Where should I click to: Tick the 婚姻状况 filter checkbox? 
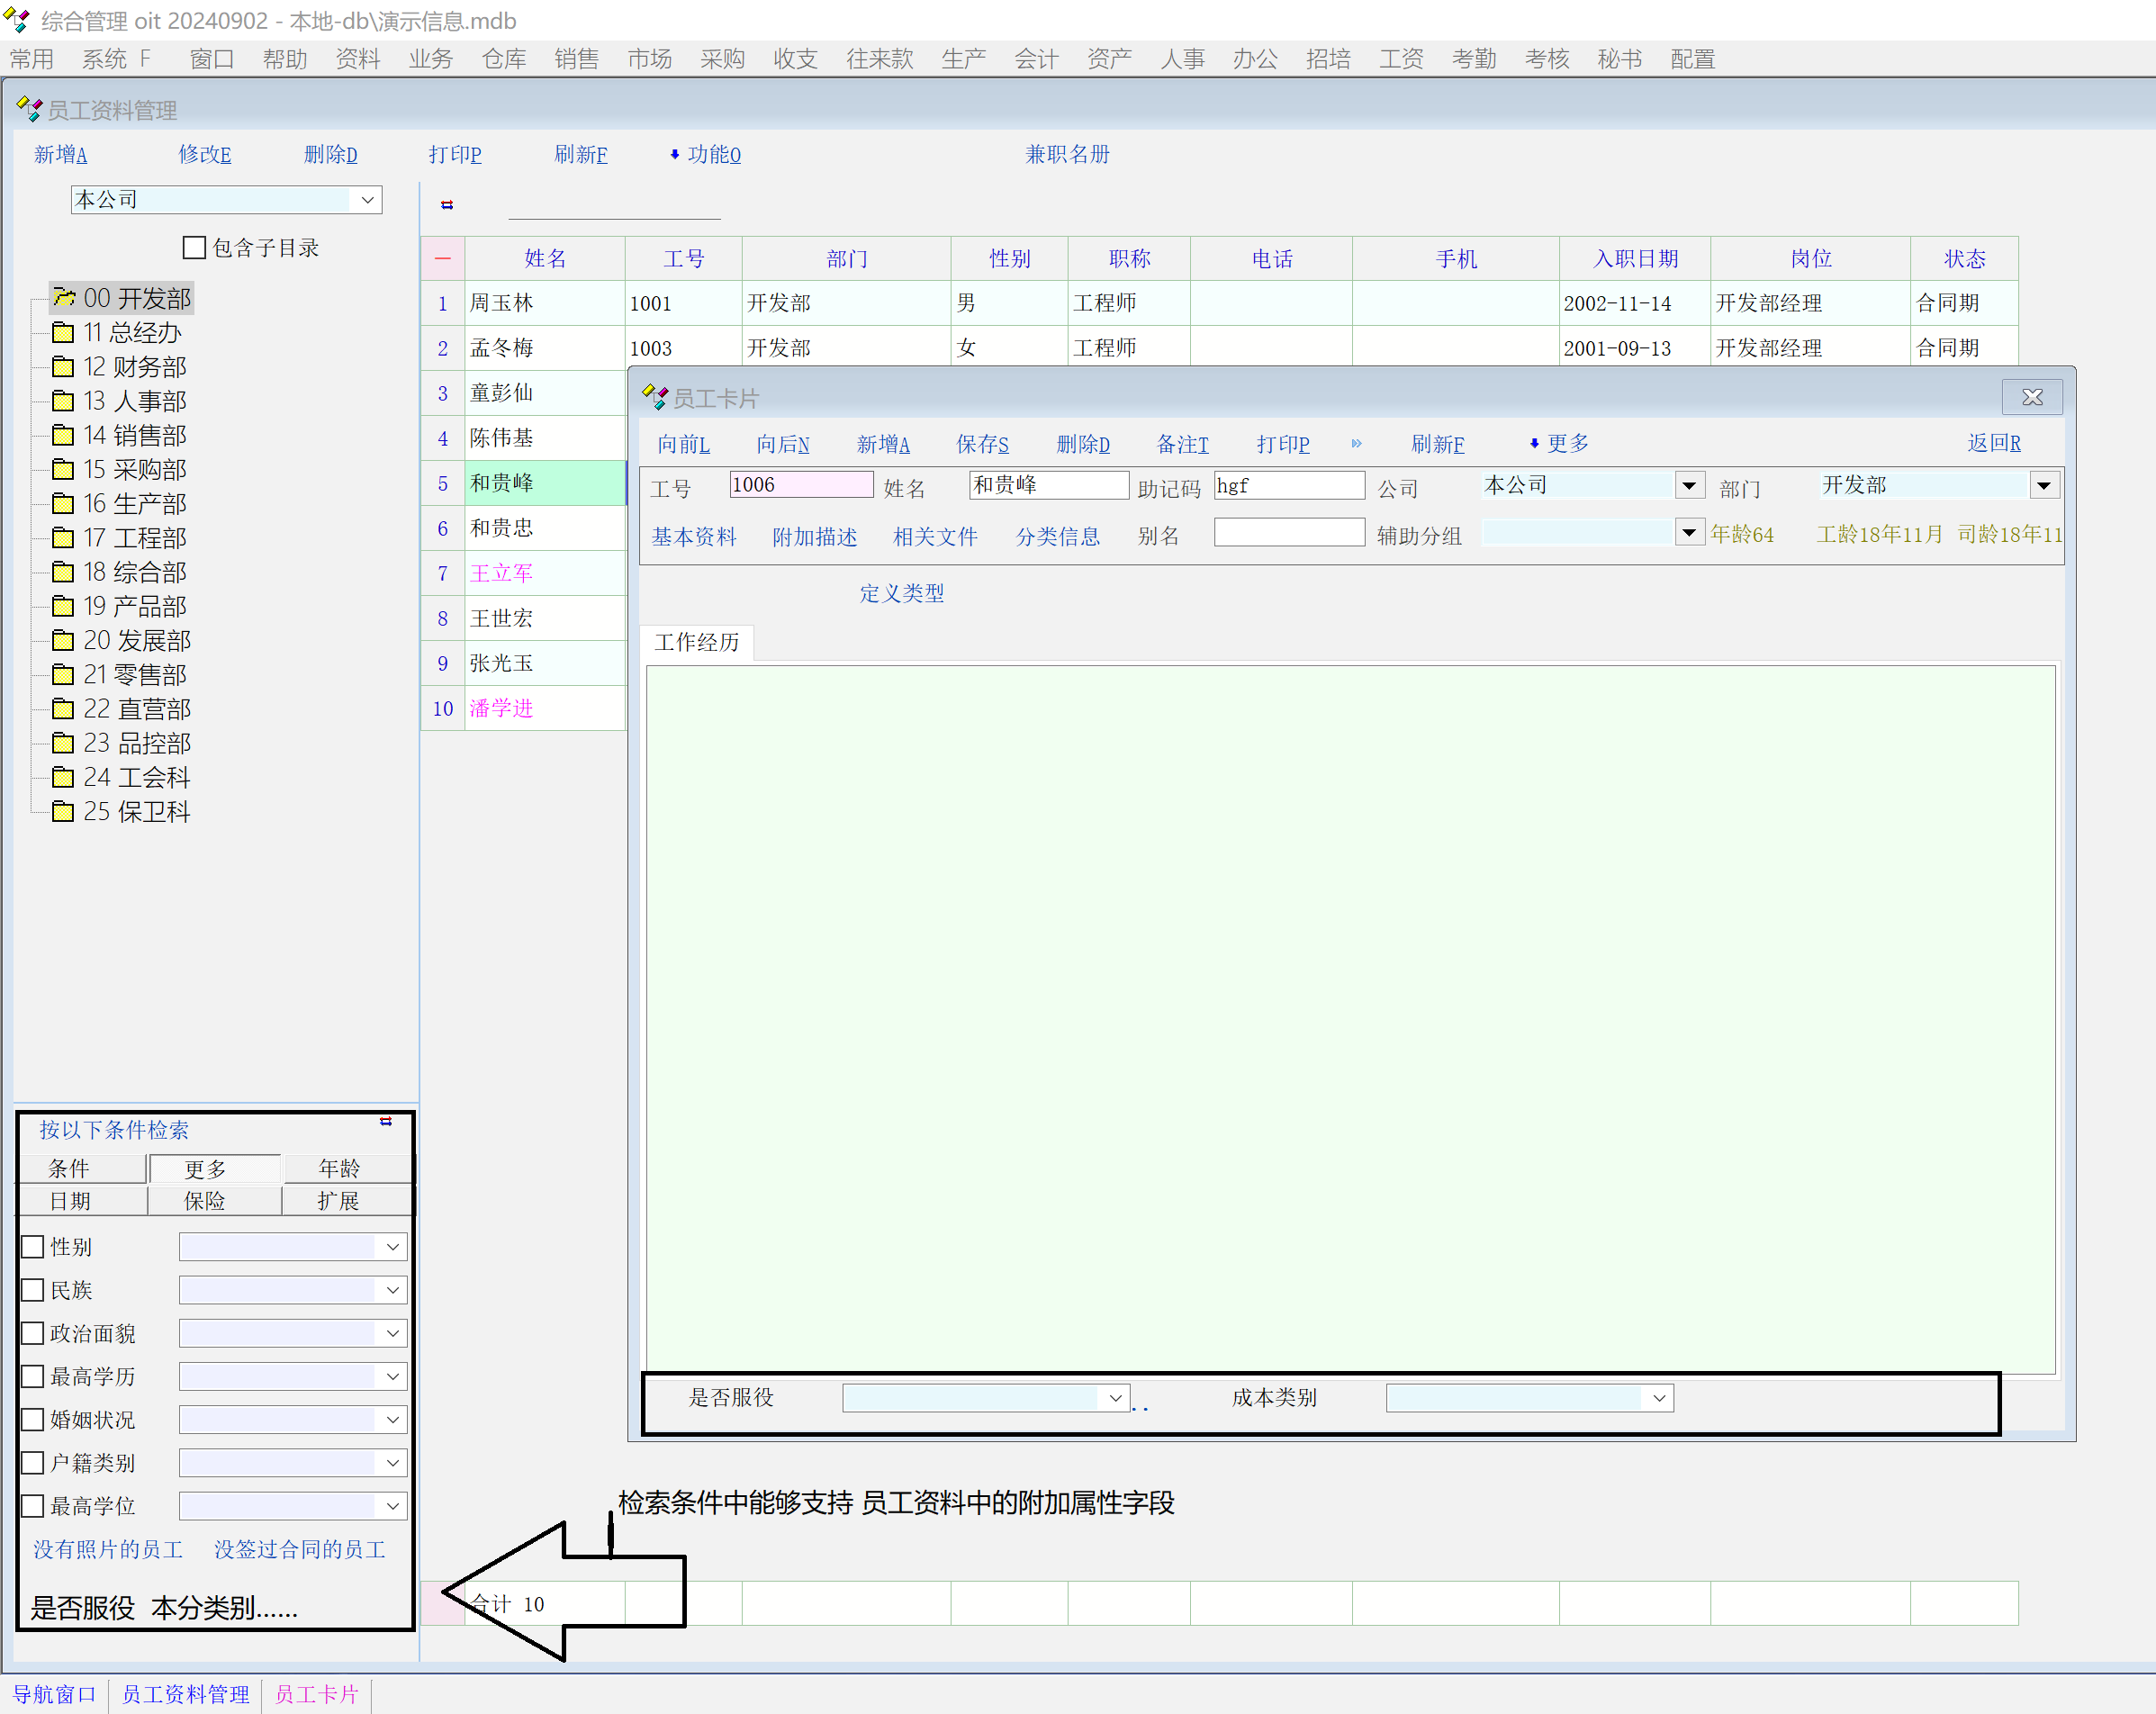[33, 1420]
